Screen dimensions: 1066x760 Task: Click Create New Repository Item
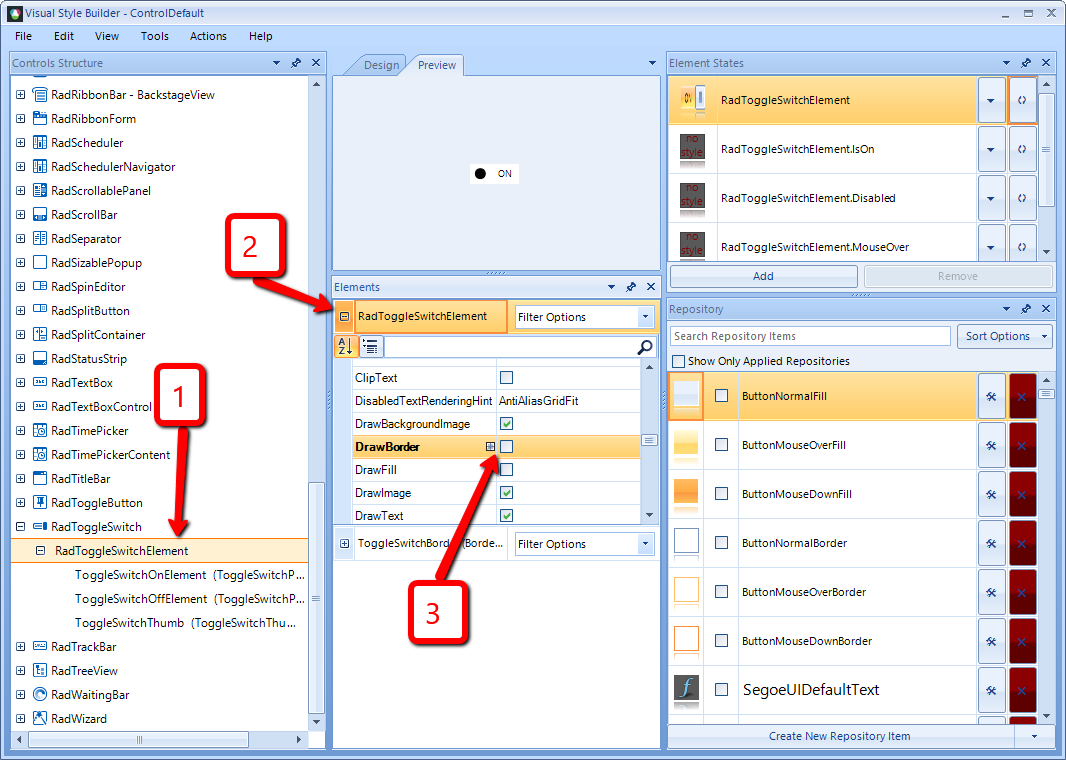[840, 736]
